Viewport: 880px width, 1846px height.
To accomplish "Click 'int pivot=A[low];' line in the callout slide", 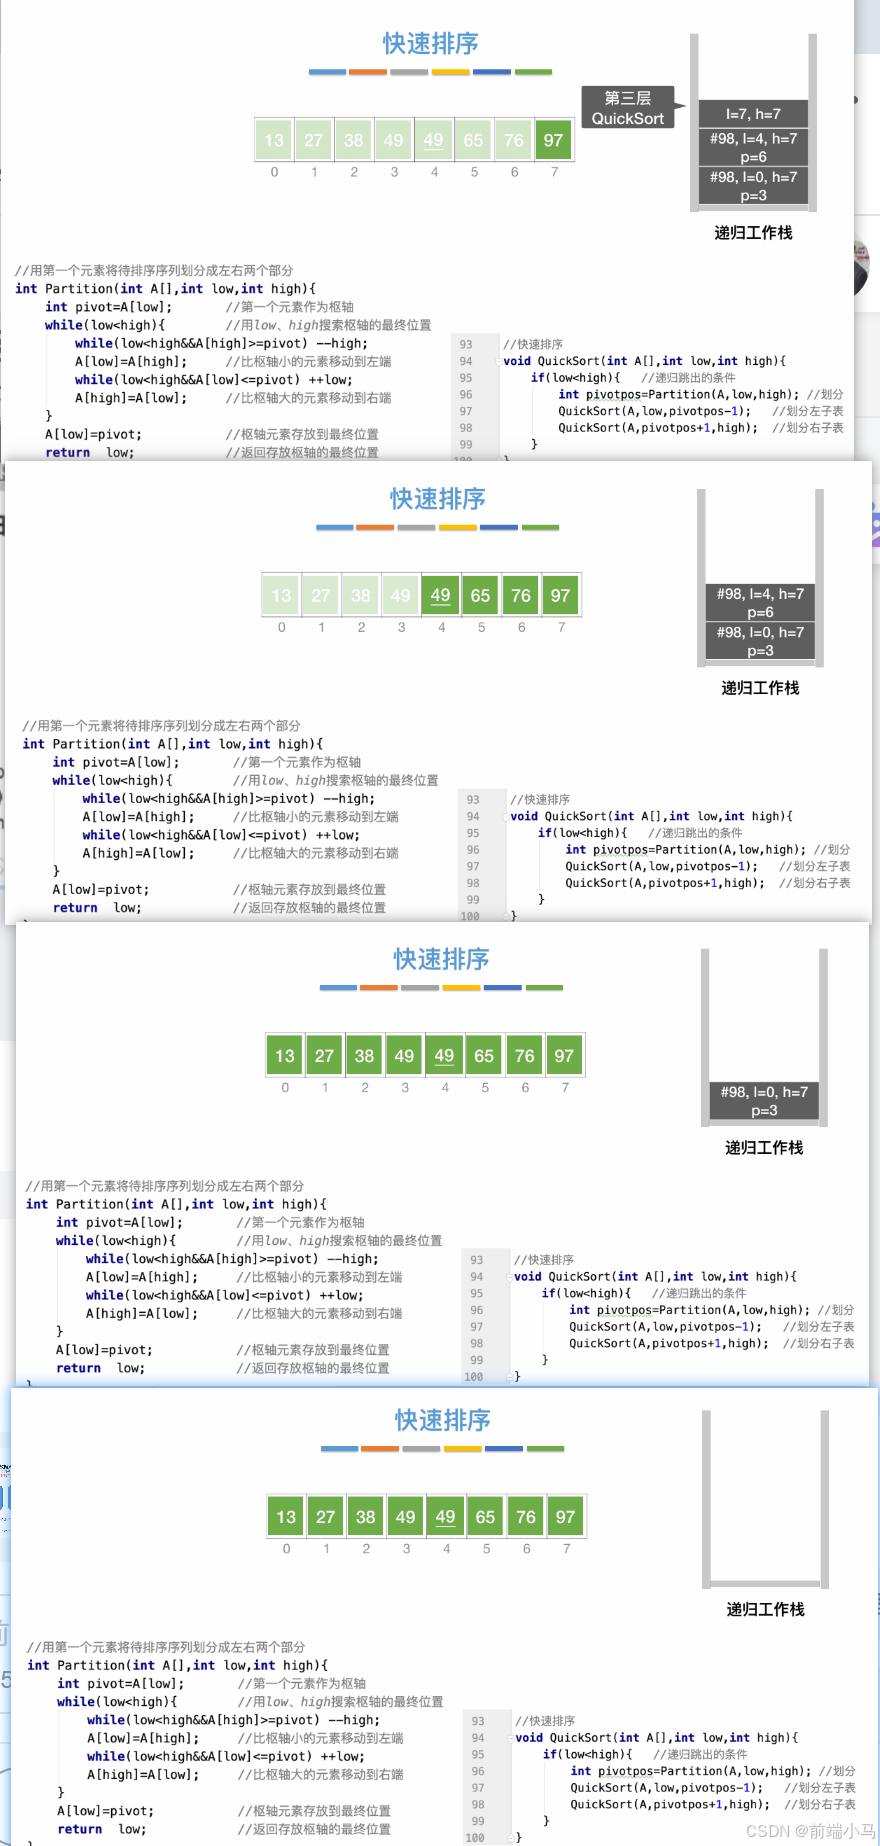I will (x=109, y=307).
